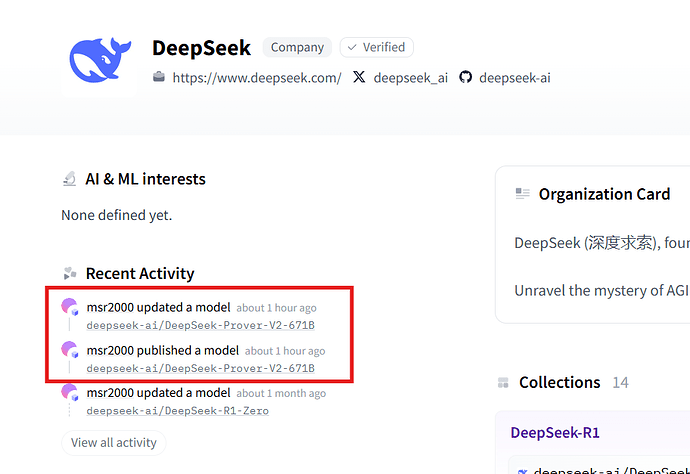690x474 pixels.
Task: Click 'None defined yet.' text
Action: point(117,215)
